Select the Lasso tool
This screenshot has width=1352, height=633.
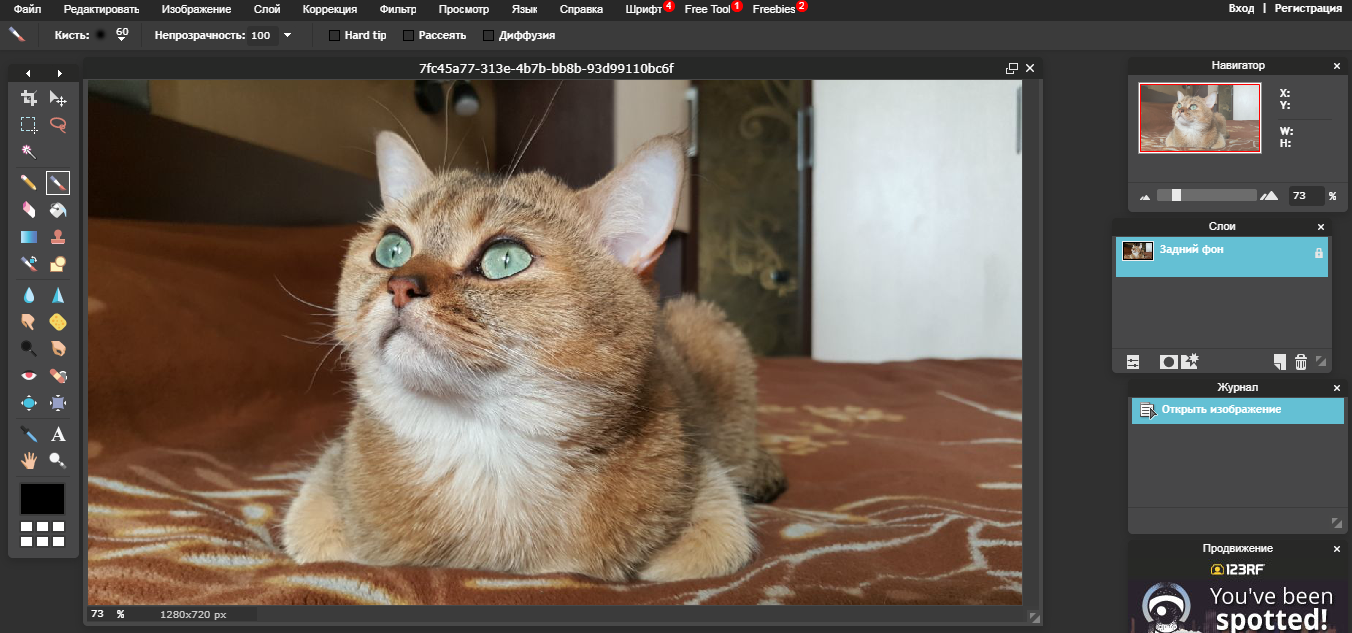click(57, 125)
